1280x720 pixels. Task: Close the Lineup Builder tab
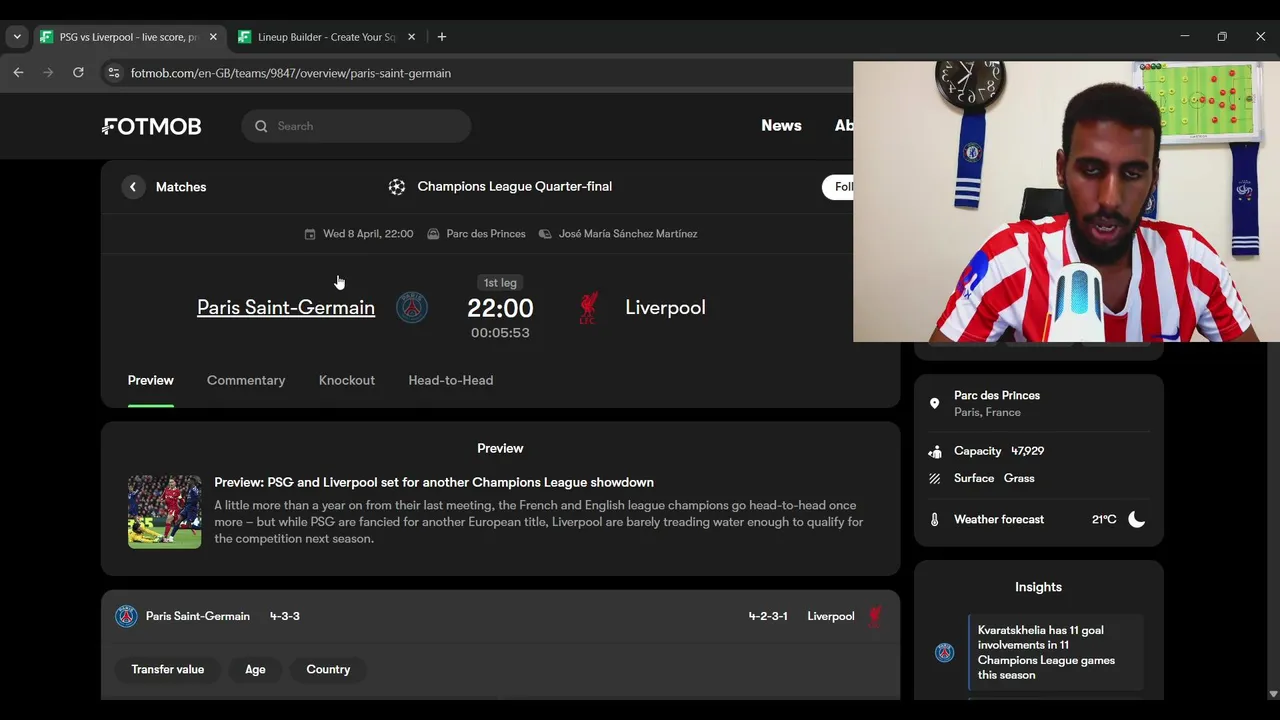[411, 37]
